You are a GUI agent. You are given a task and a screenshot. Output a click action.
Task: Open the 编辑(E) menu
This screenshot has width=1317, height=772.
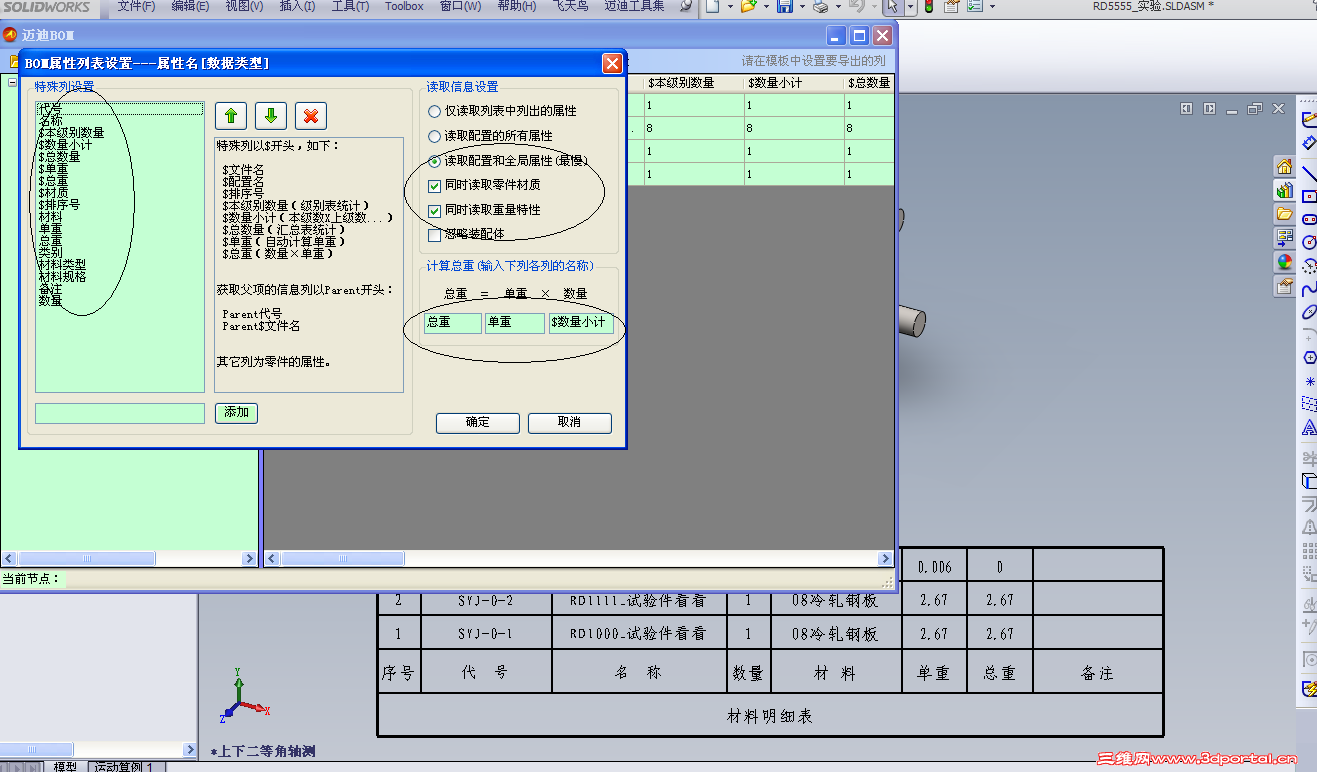pyautogui.click(x=190, y=6)
